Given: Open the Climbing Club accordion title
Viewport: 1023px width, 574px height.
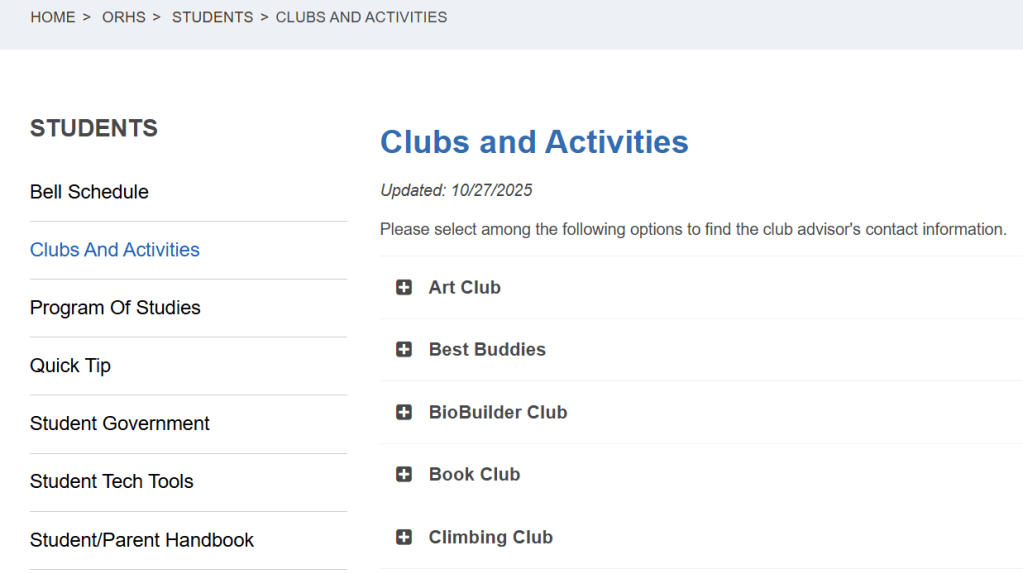Looking at the screenshot, I should click(491, 537).
